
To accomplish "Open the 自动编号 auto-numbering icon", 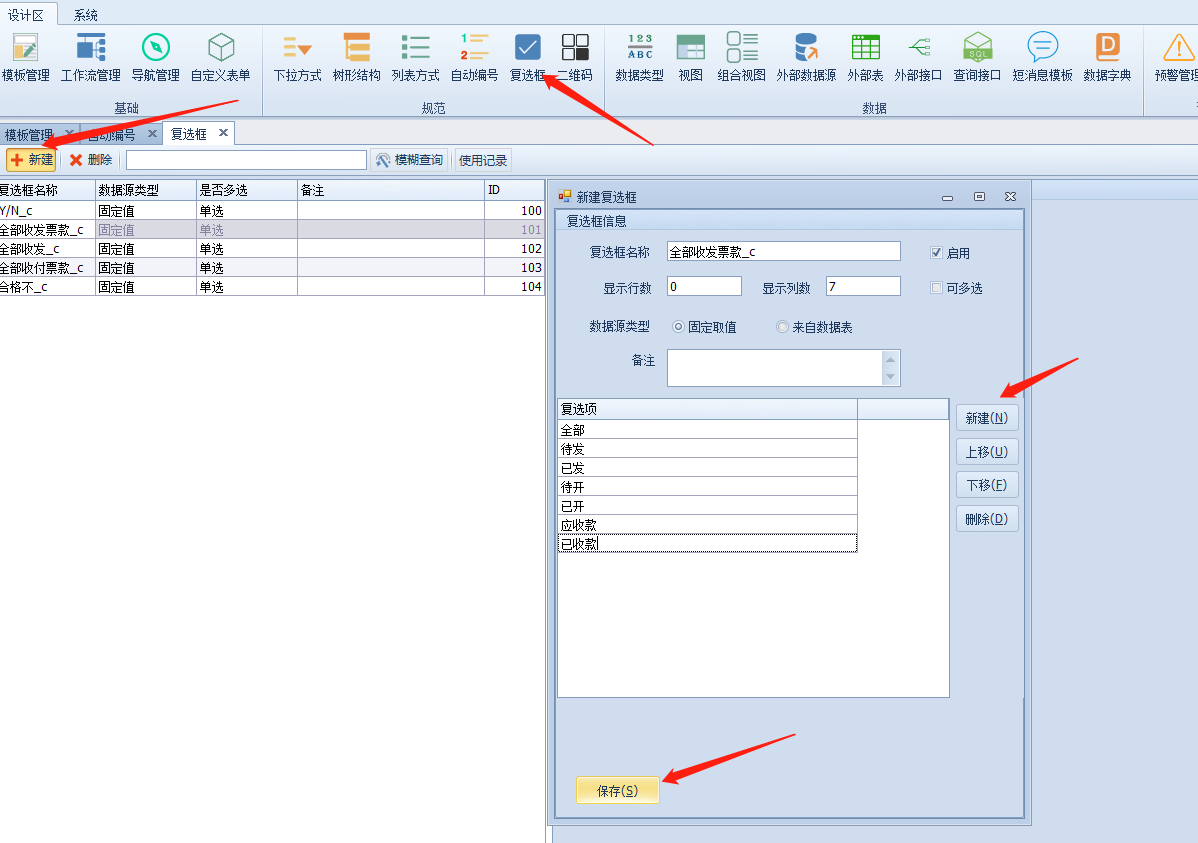I will 474,47.
